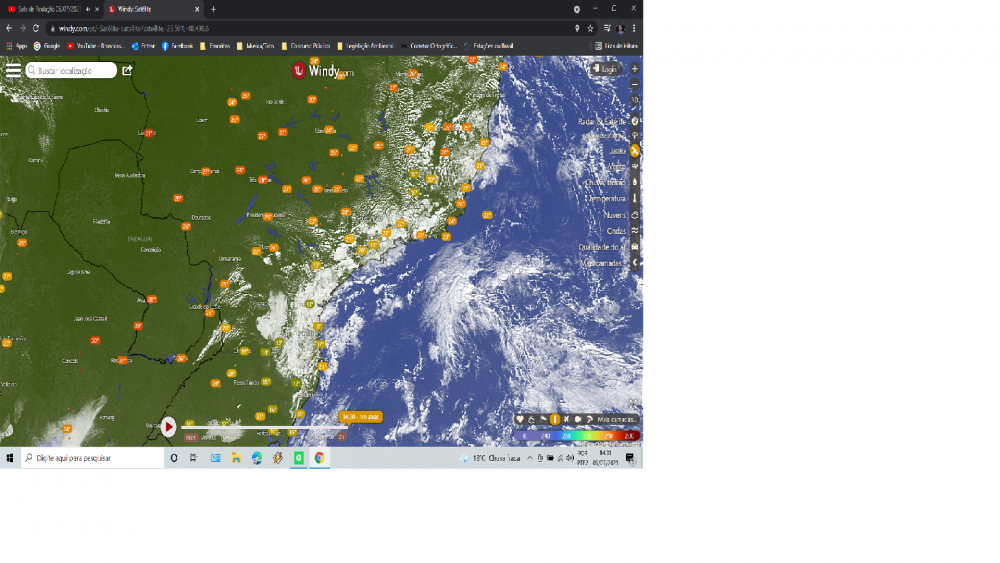Open the Windy hamburger menu

point(13,70)
